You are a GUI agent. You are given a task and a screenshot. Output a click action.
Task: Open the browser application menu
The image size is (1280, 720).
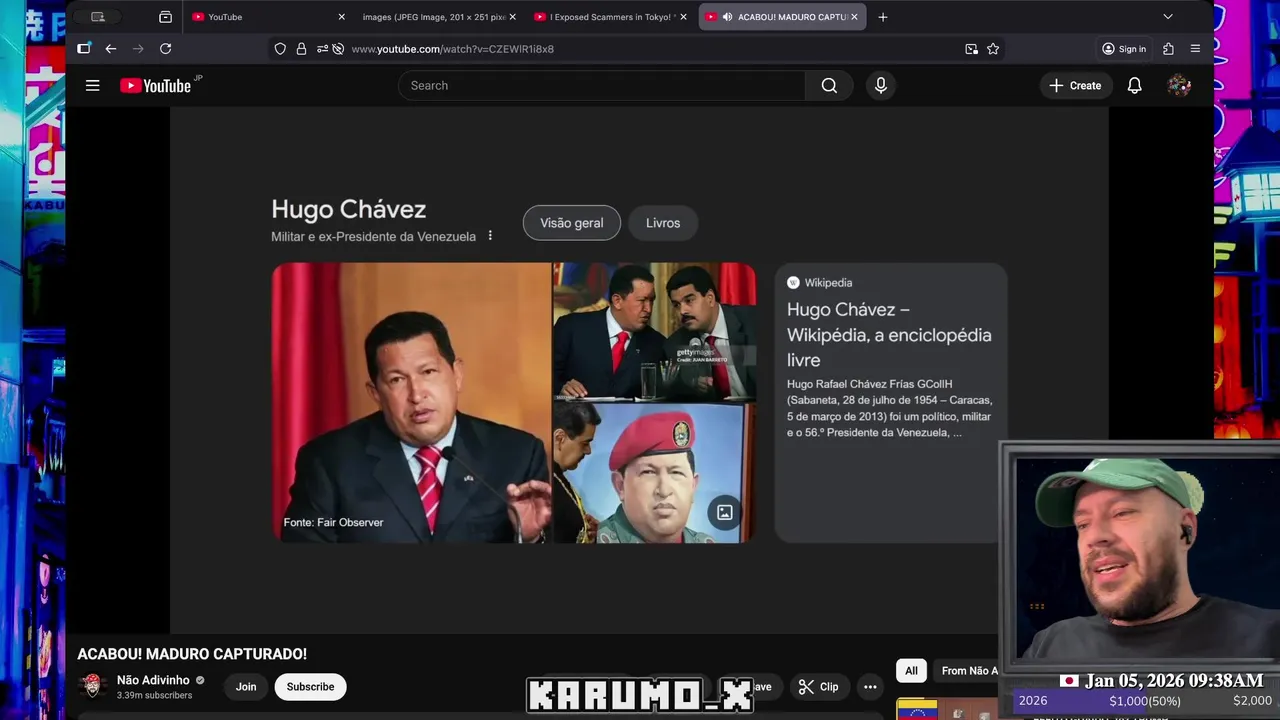click(x=1195, y=49)
